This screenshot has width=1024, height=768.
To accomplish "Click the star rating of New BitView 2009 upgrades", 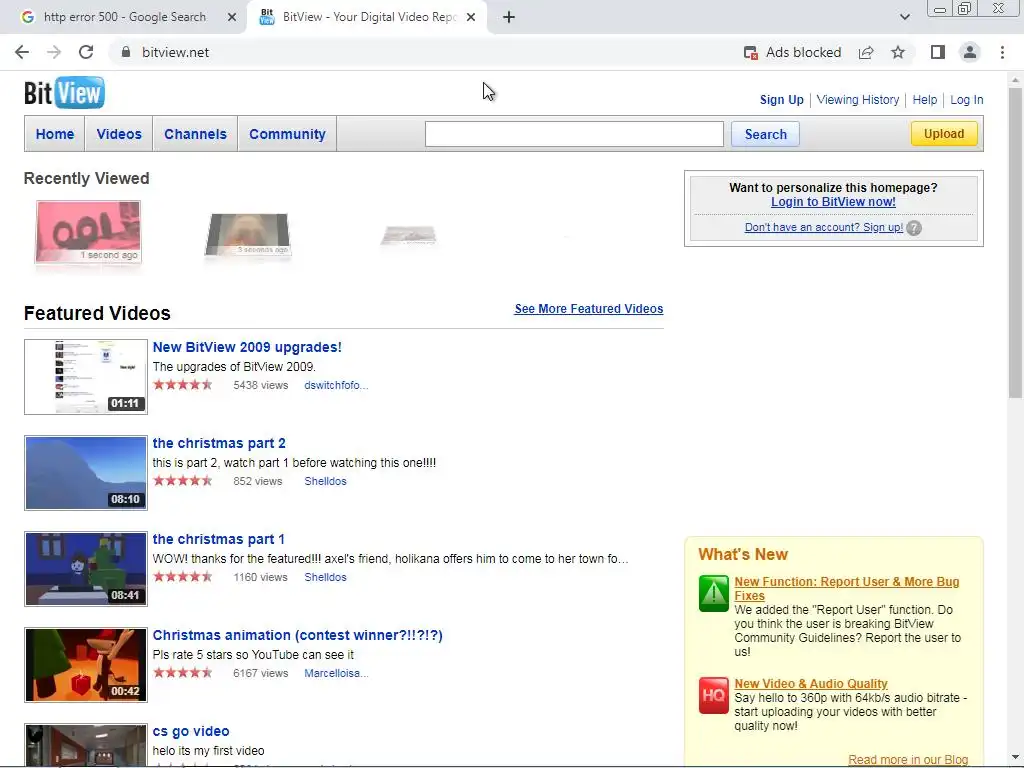I will click(x=183, y=385).
